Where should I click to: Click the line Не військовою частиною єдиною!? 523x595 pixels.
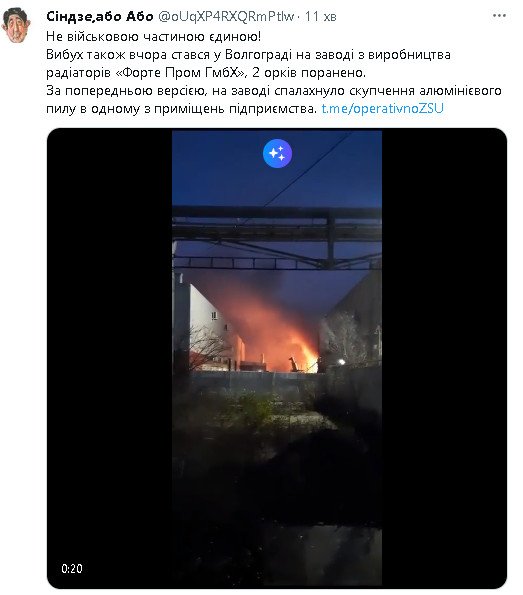[x=154, y=36]
